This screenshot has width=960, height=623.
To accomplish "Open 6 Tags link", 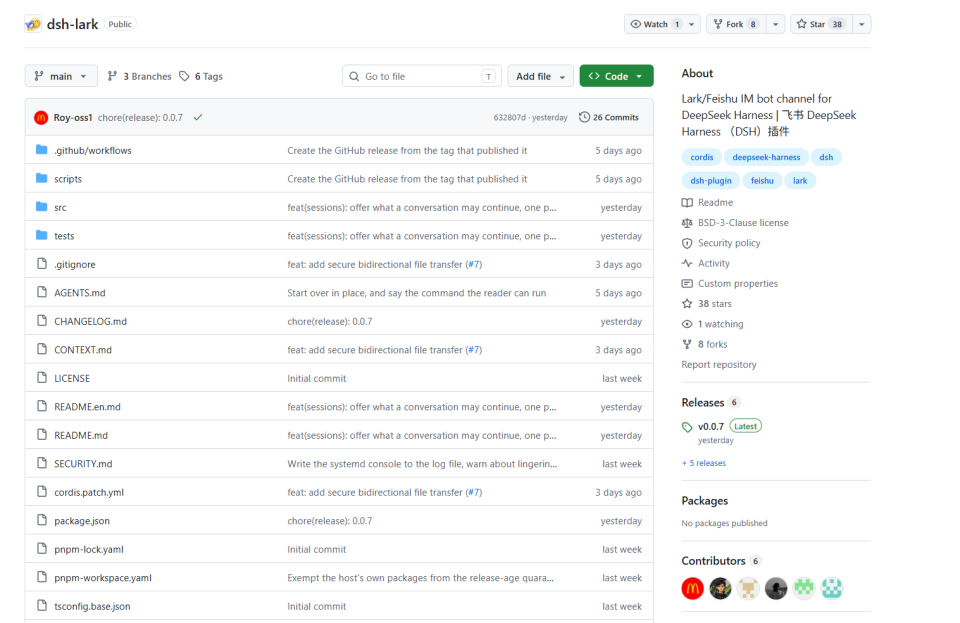I will [x=201, y=76].
